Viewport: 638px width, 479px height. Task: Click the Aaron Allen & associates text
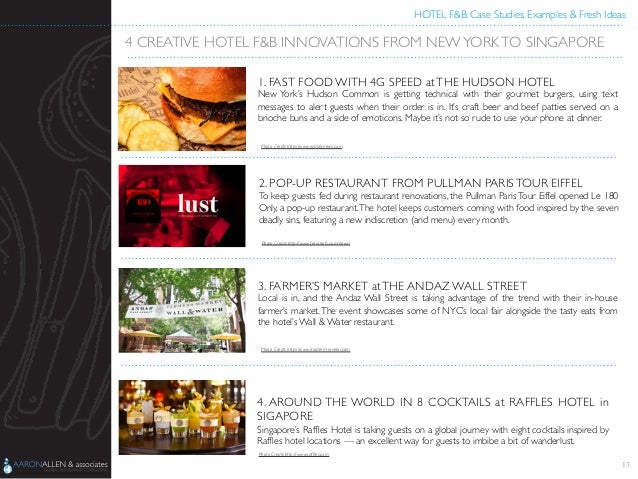61,464
